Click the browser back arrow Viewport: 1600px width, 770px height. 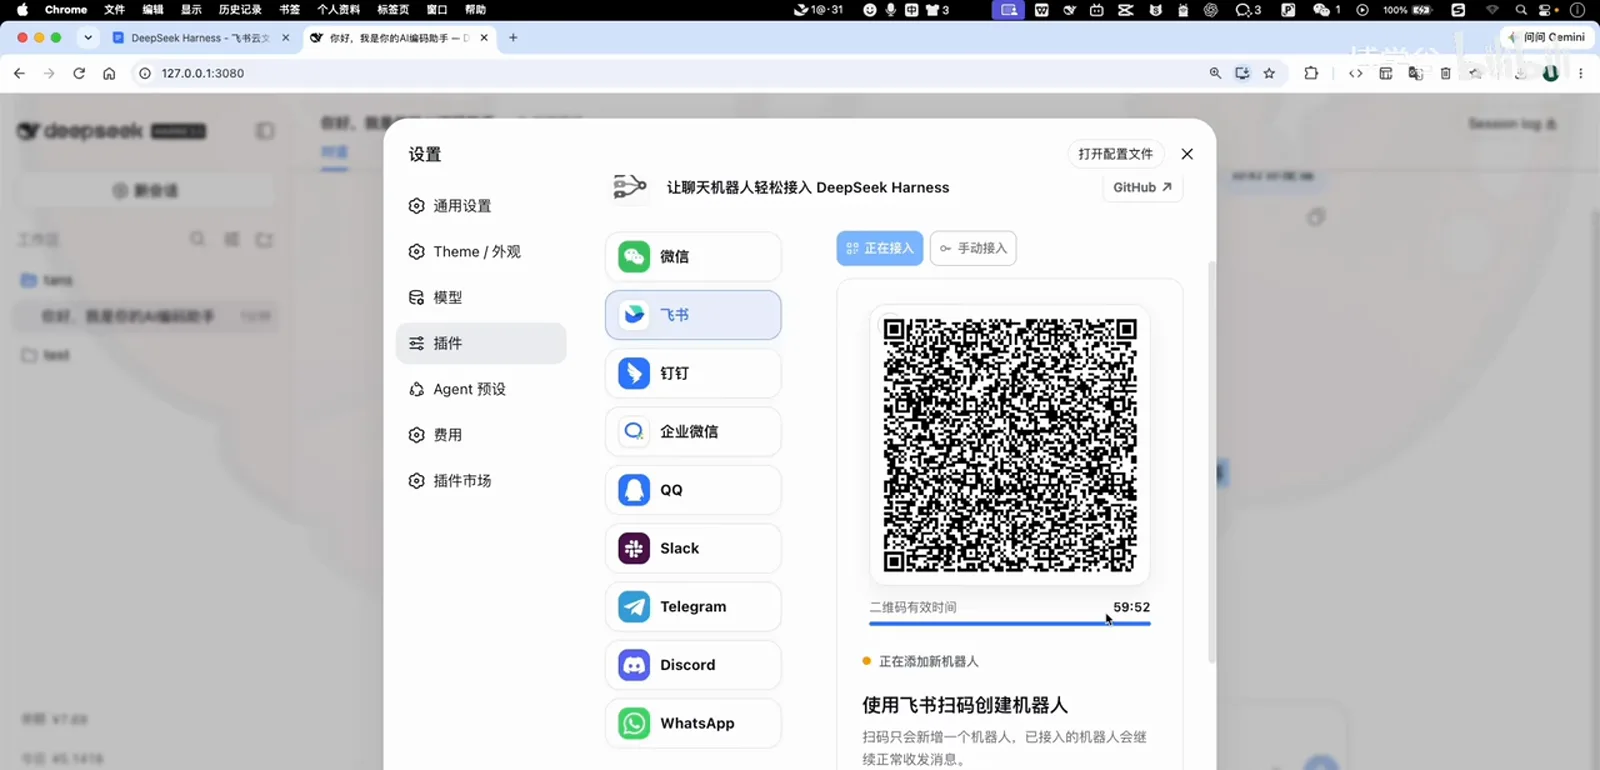tap(19, 73)
